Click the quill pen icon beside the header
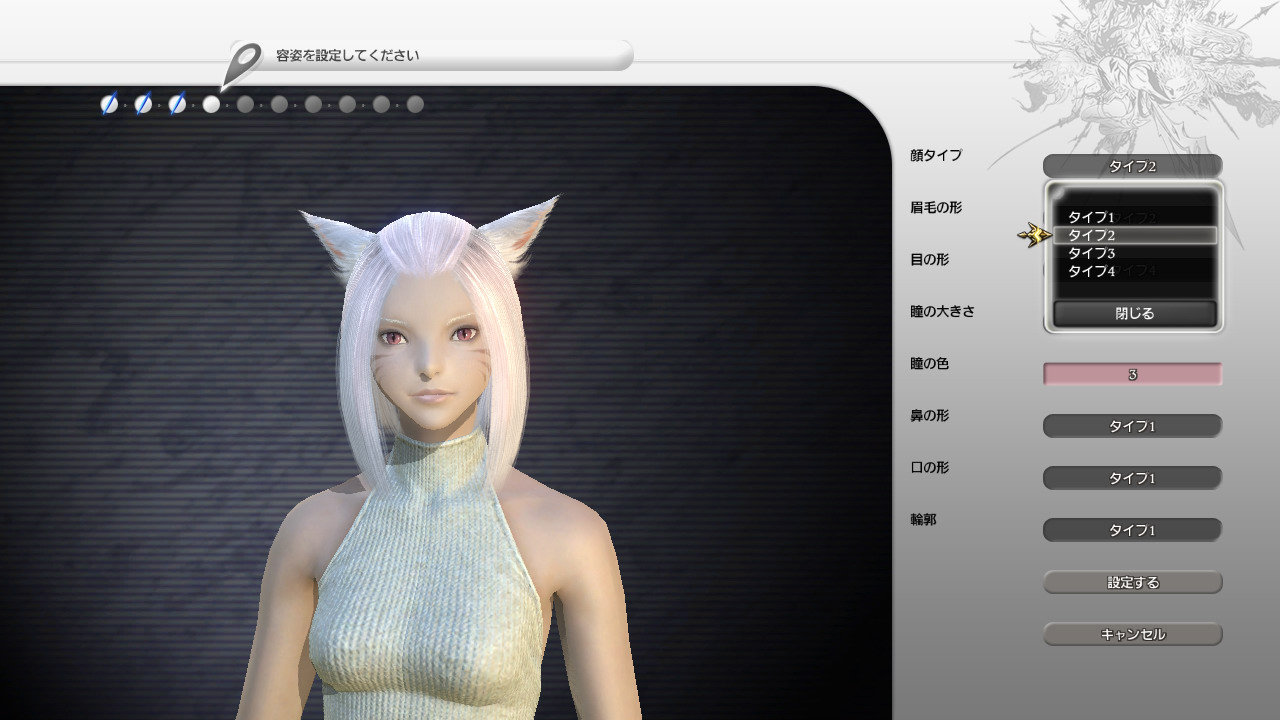This screenshot has height=720, width=1280. click(x=242, y=64)
